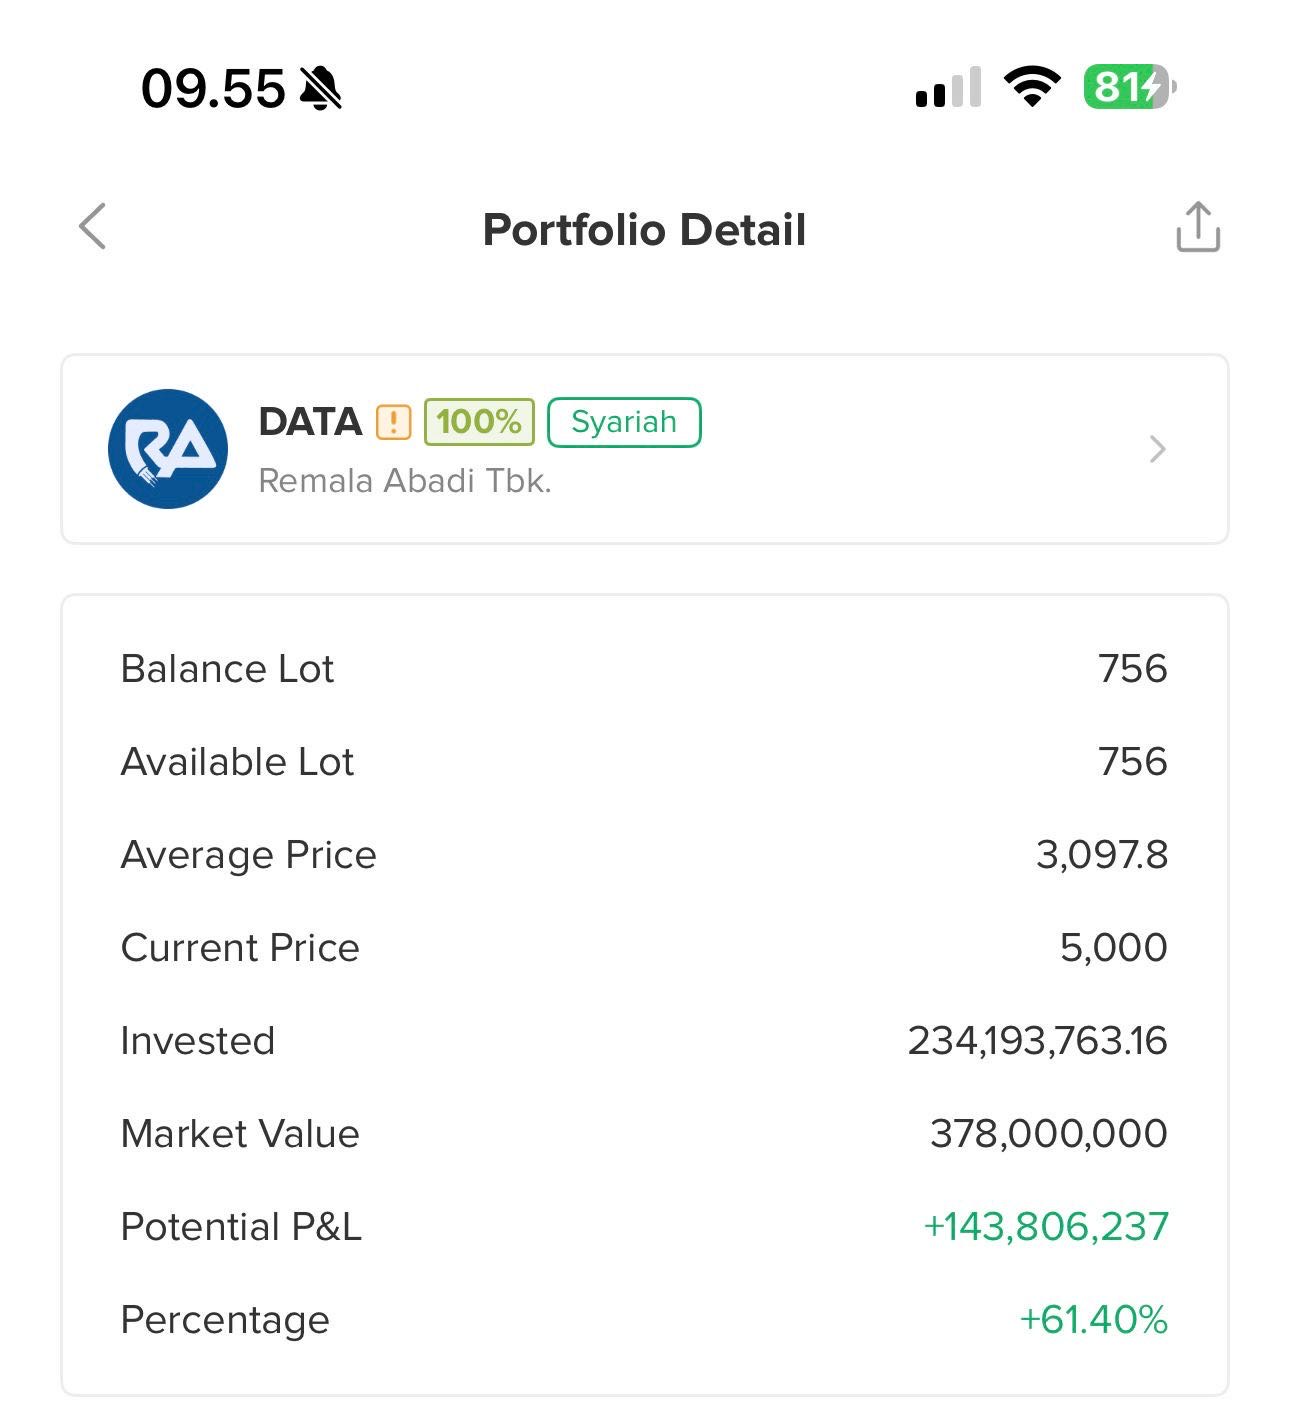The image size is (1290, 1411).
Task: Tap the orange exclamation warning icon
Action: coord(393,422)
